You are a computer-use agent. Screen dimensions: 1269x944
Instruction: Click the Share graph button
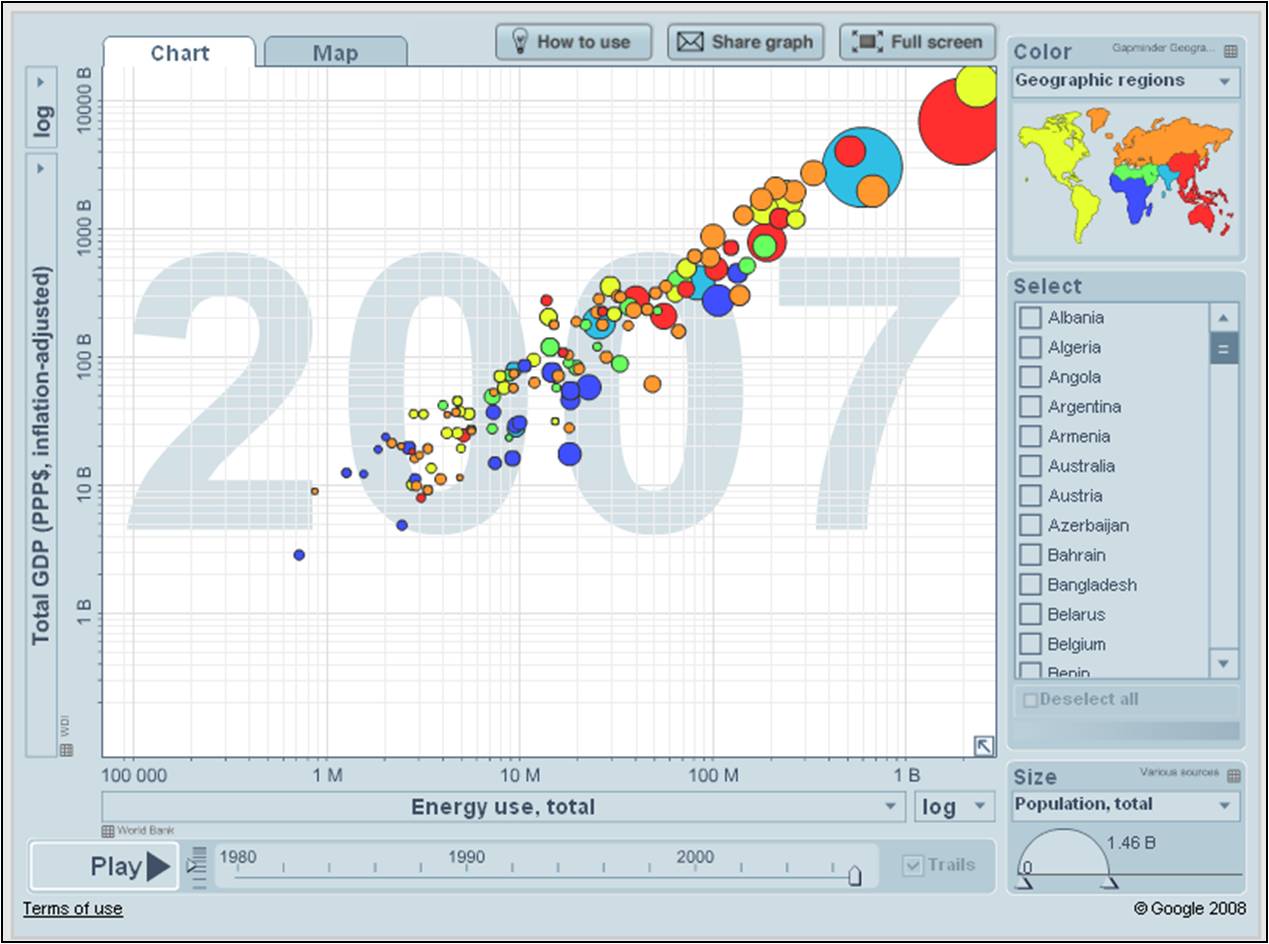coord(745,42)
